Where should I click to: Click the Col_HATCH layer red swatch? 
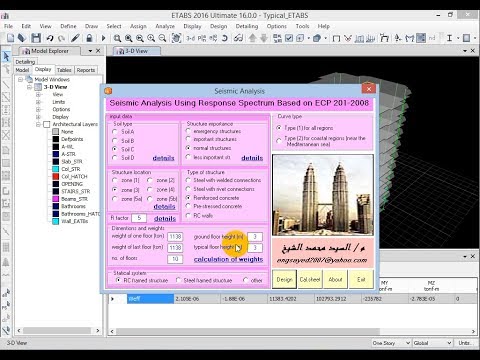pos(56,176)
